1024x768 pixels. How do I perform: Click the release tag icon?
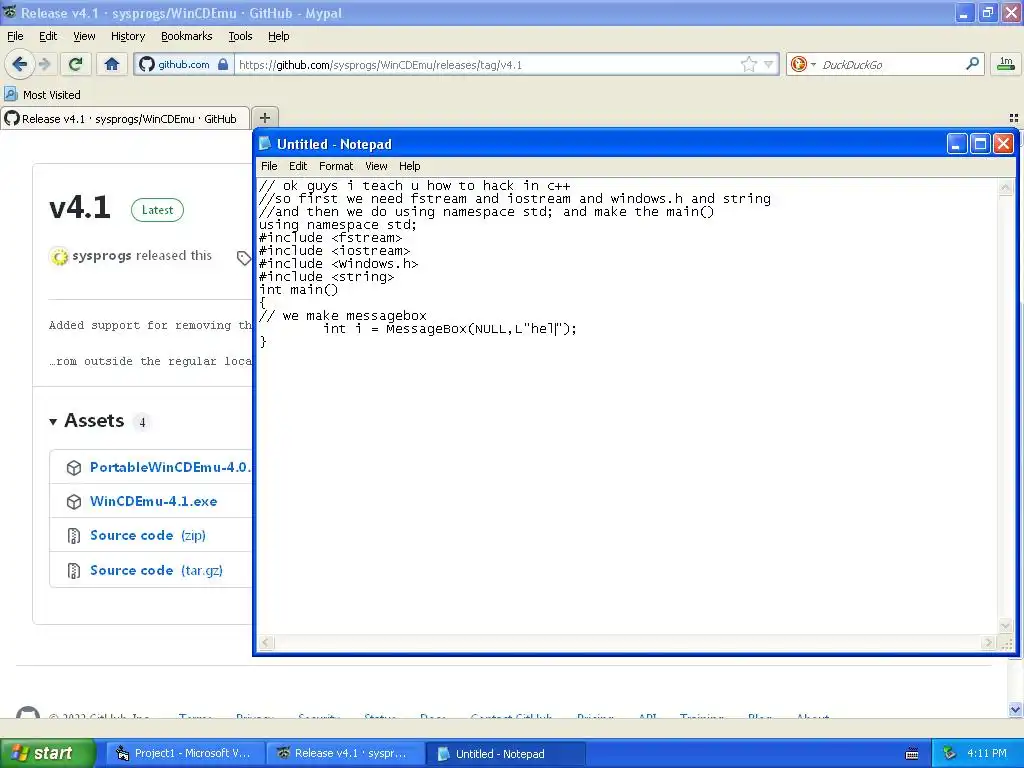point(244,257)
